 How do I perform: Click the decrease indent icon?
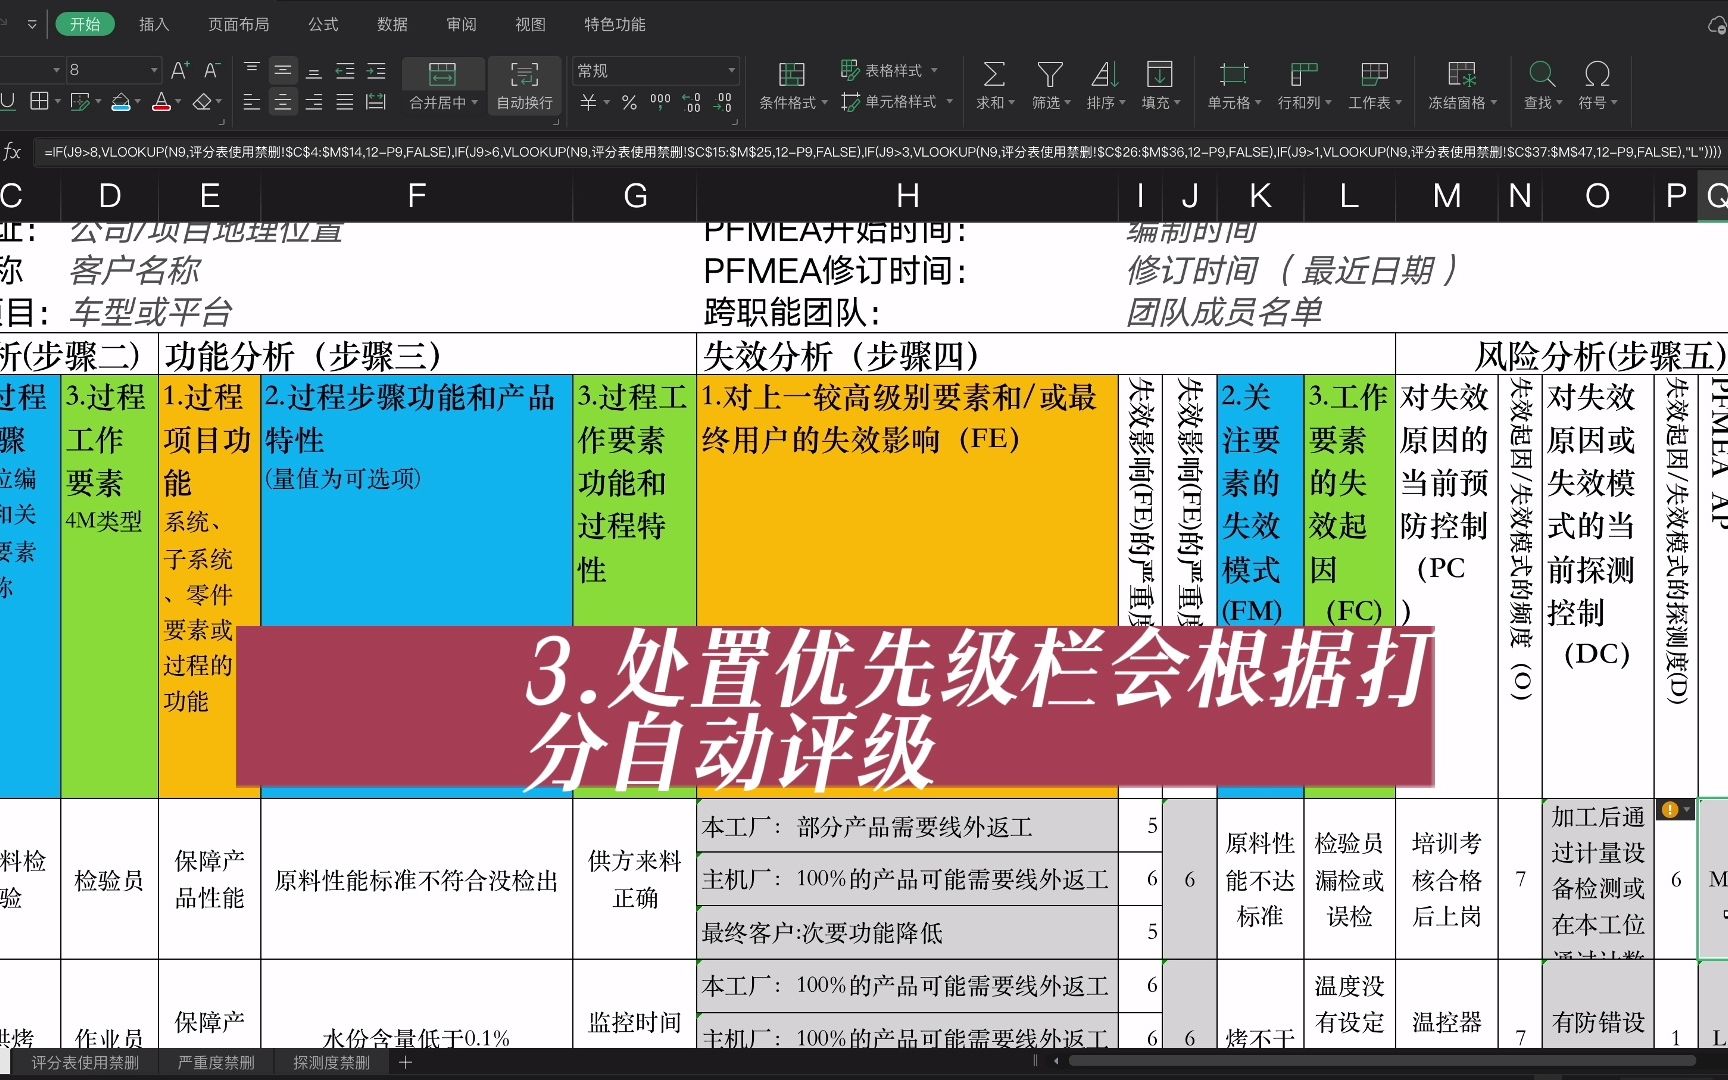coord(345,70)
